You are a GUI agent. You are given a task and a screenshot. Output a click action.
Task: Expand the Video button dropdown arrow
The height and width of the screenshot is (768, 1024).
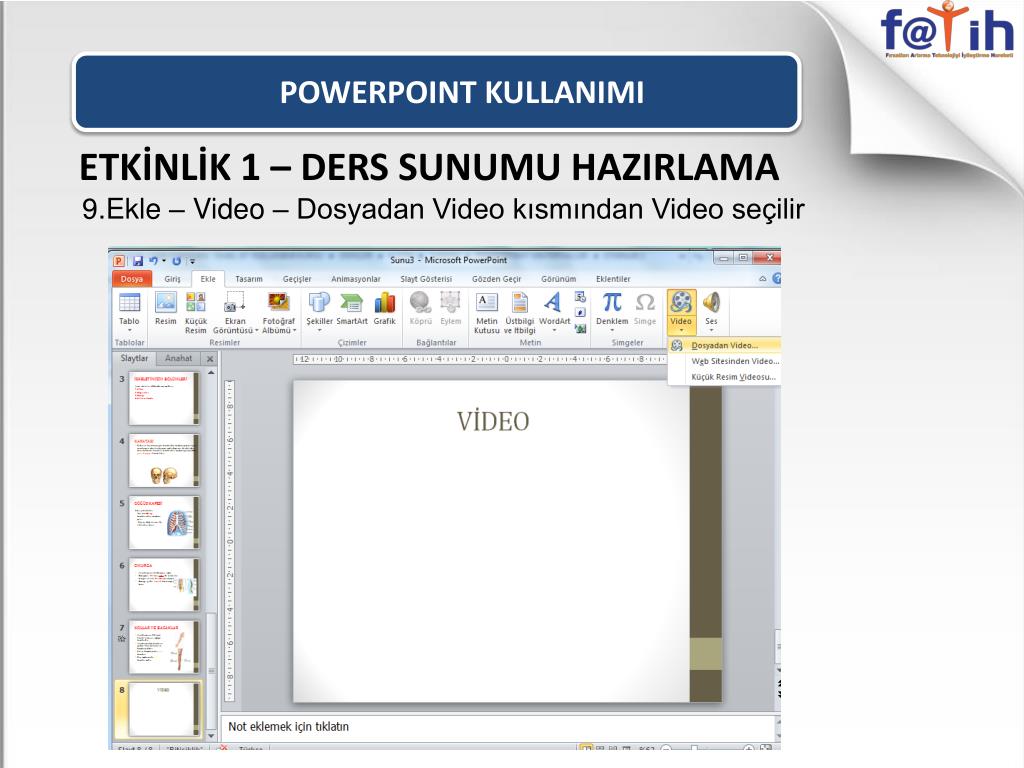click(x=680, y=330)
